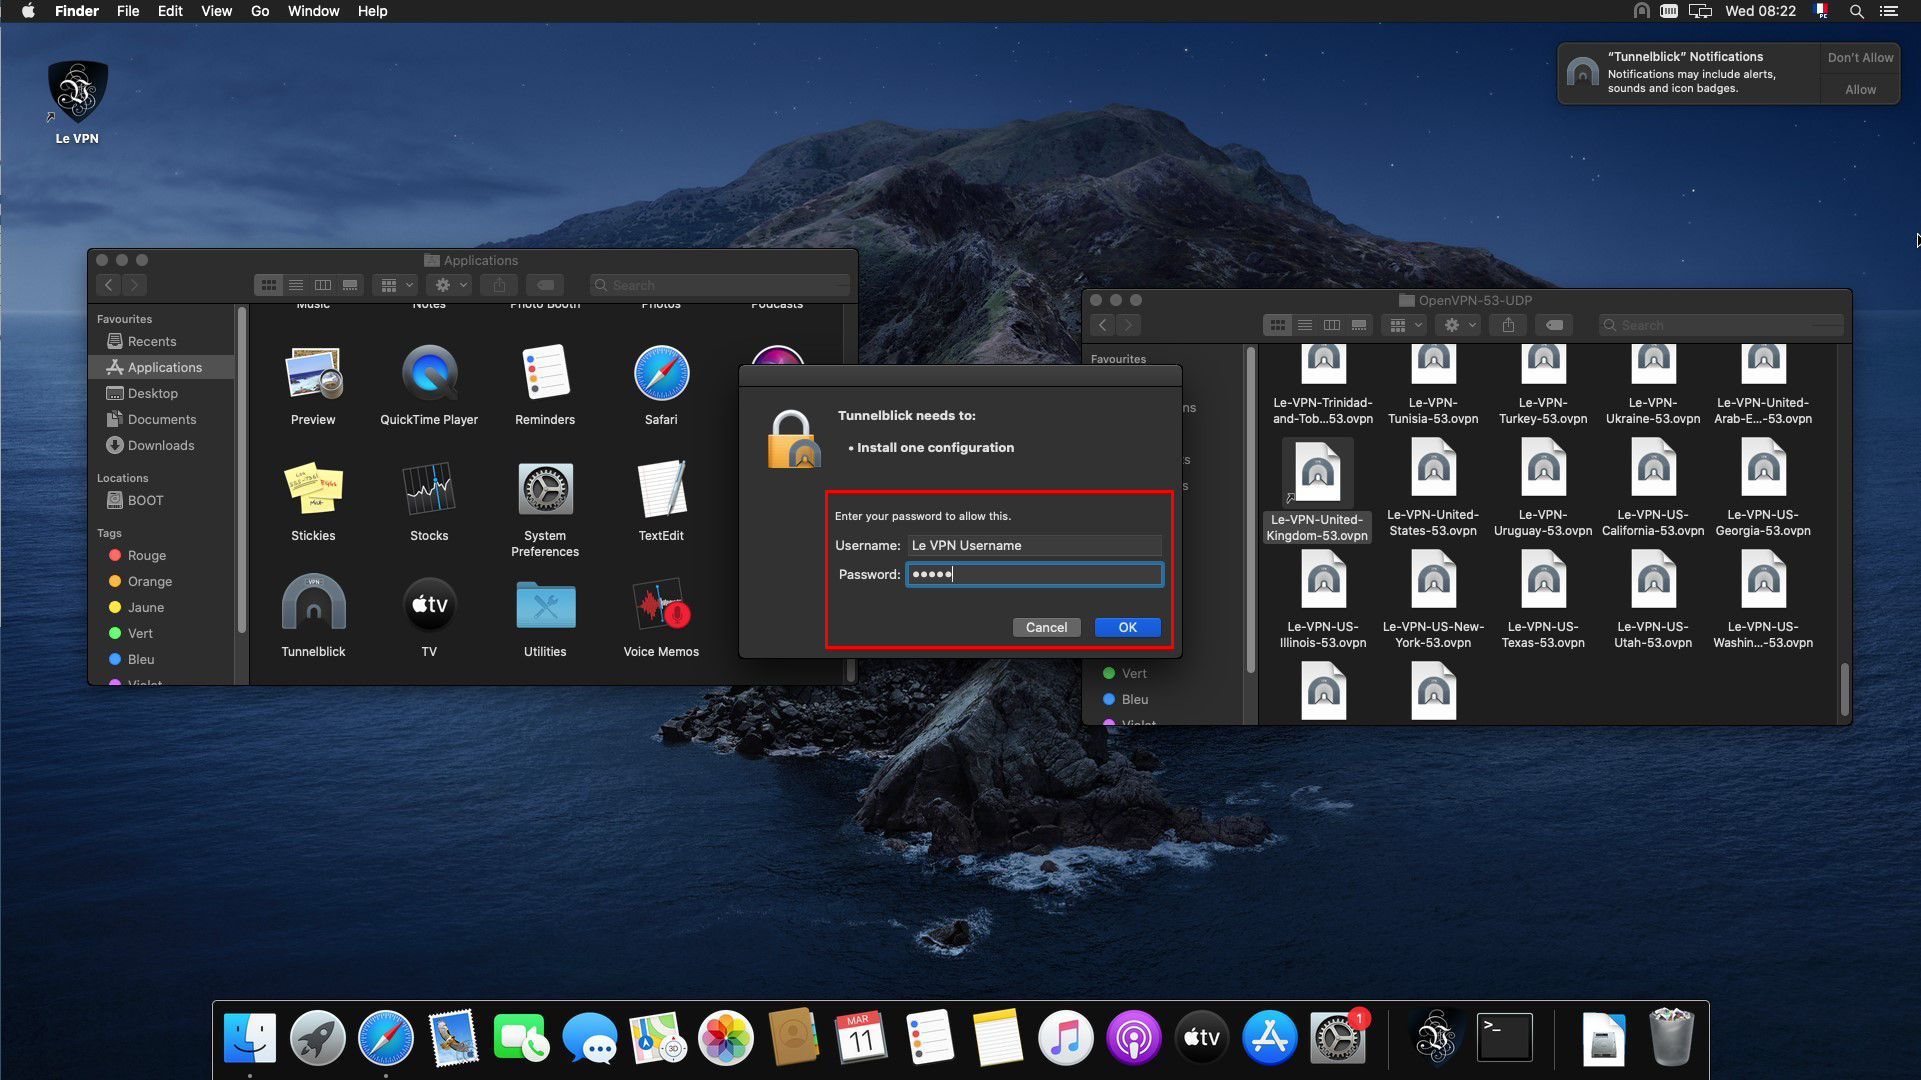Click the search field in Applications window
Screen dimensions: 1921x1080
722,285
